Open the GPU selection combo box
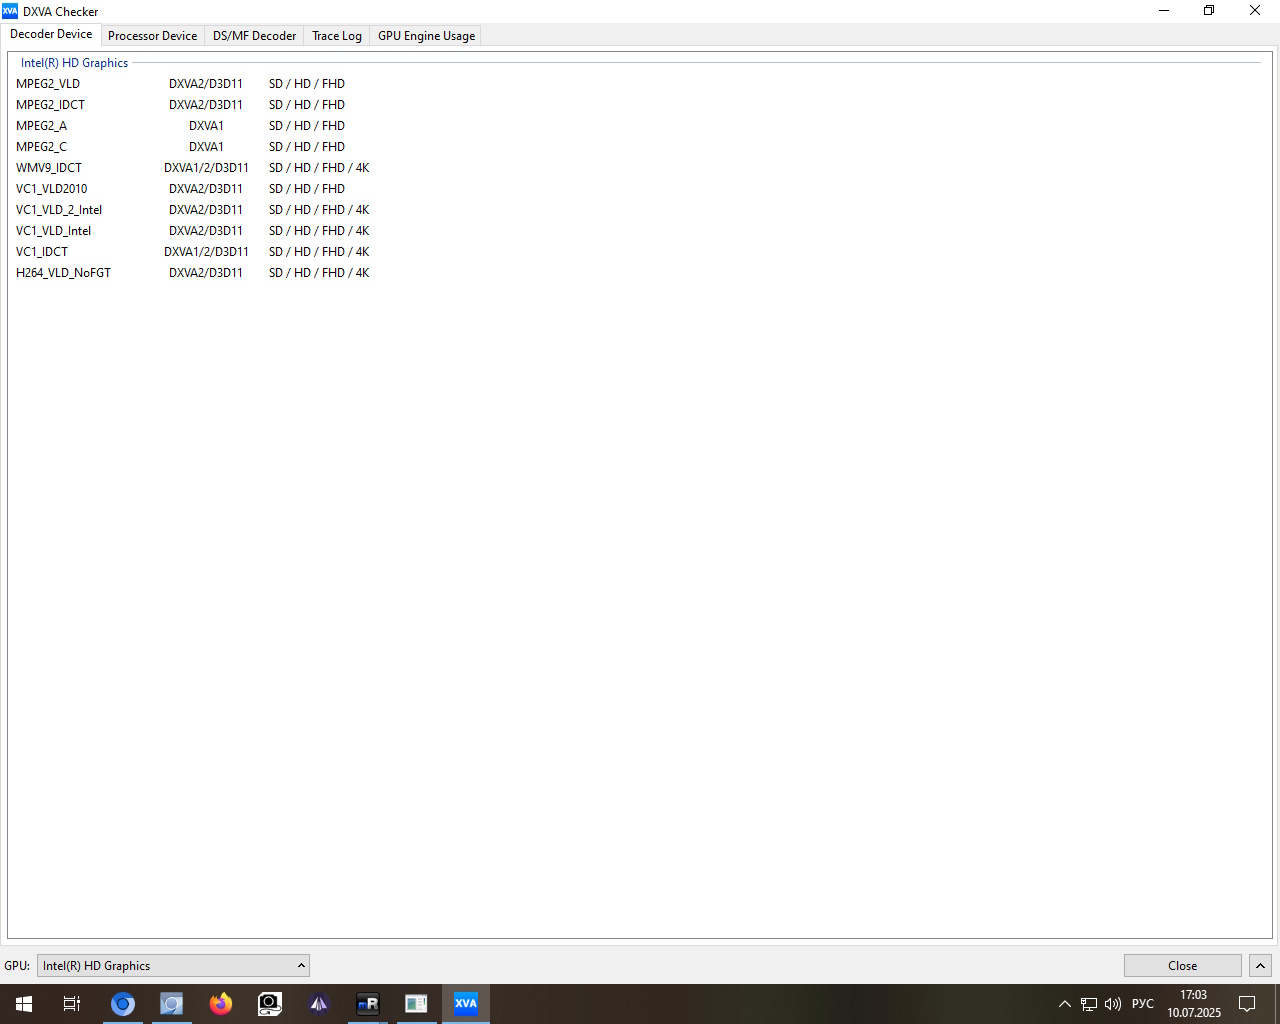The height and width of the screenshot is (1024, 1280). tap(173, 965)
